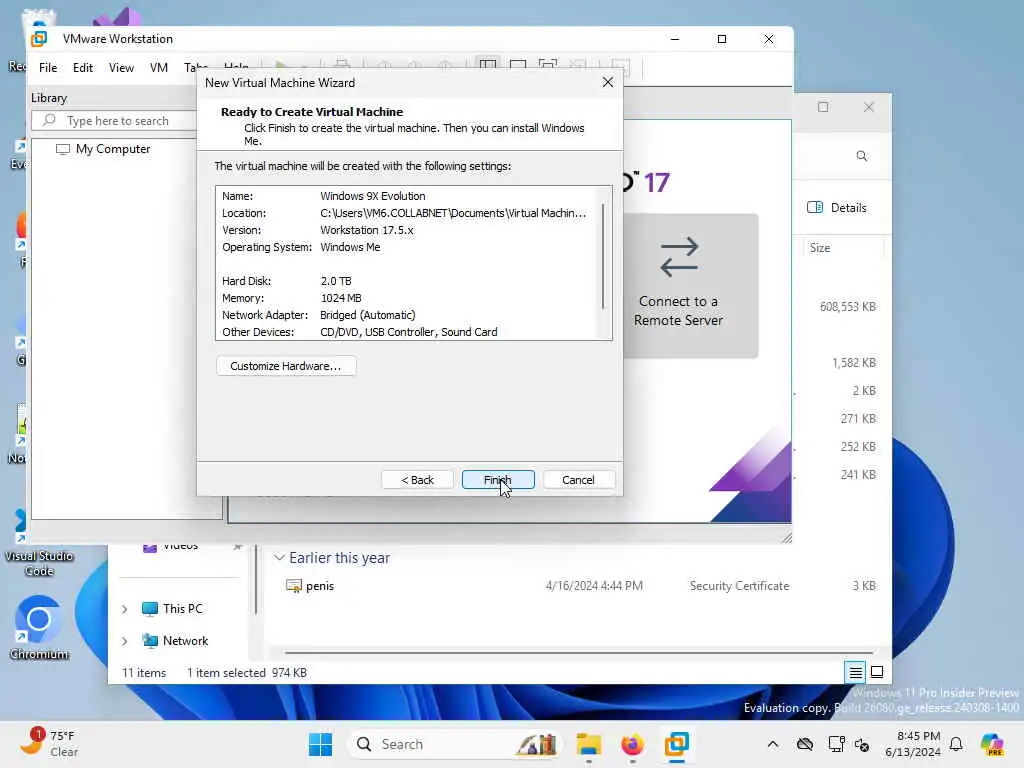Select My Computer in the Library tree
The image size is (1024, 768).
tap(112, 149)
